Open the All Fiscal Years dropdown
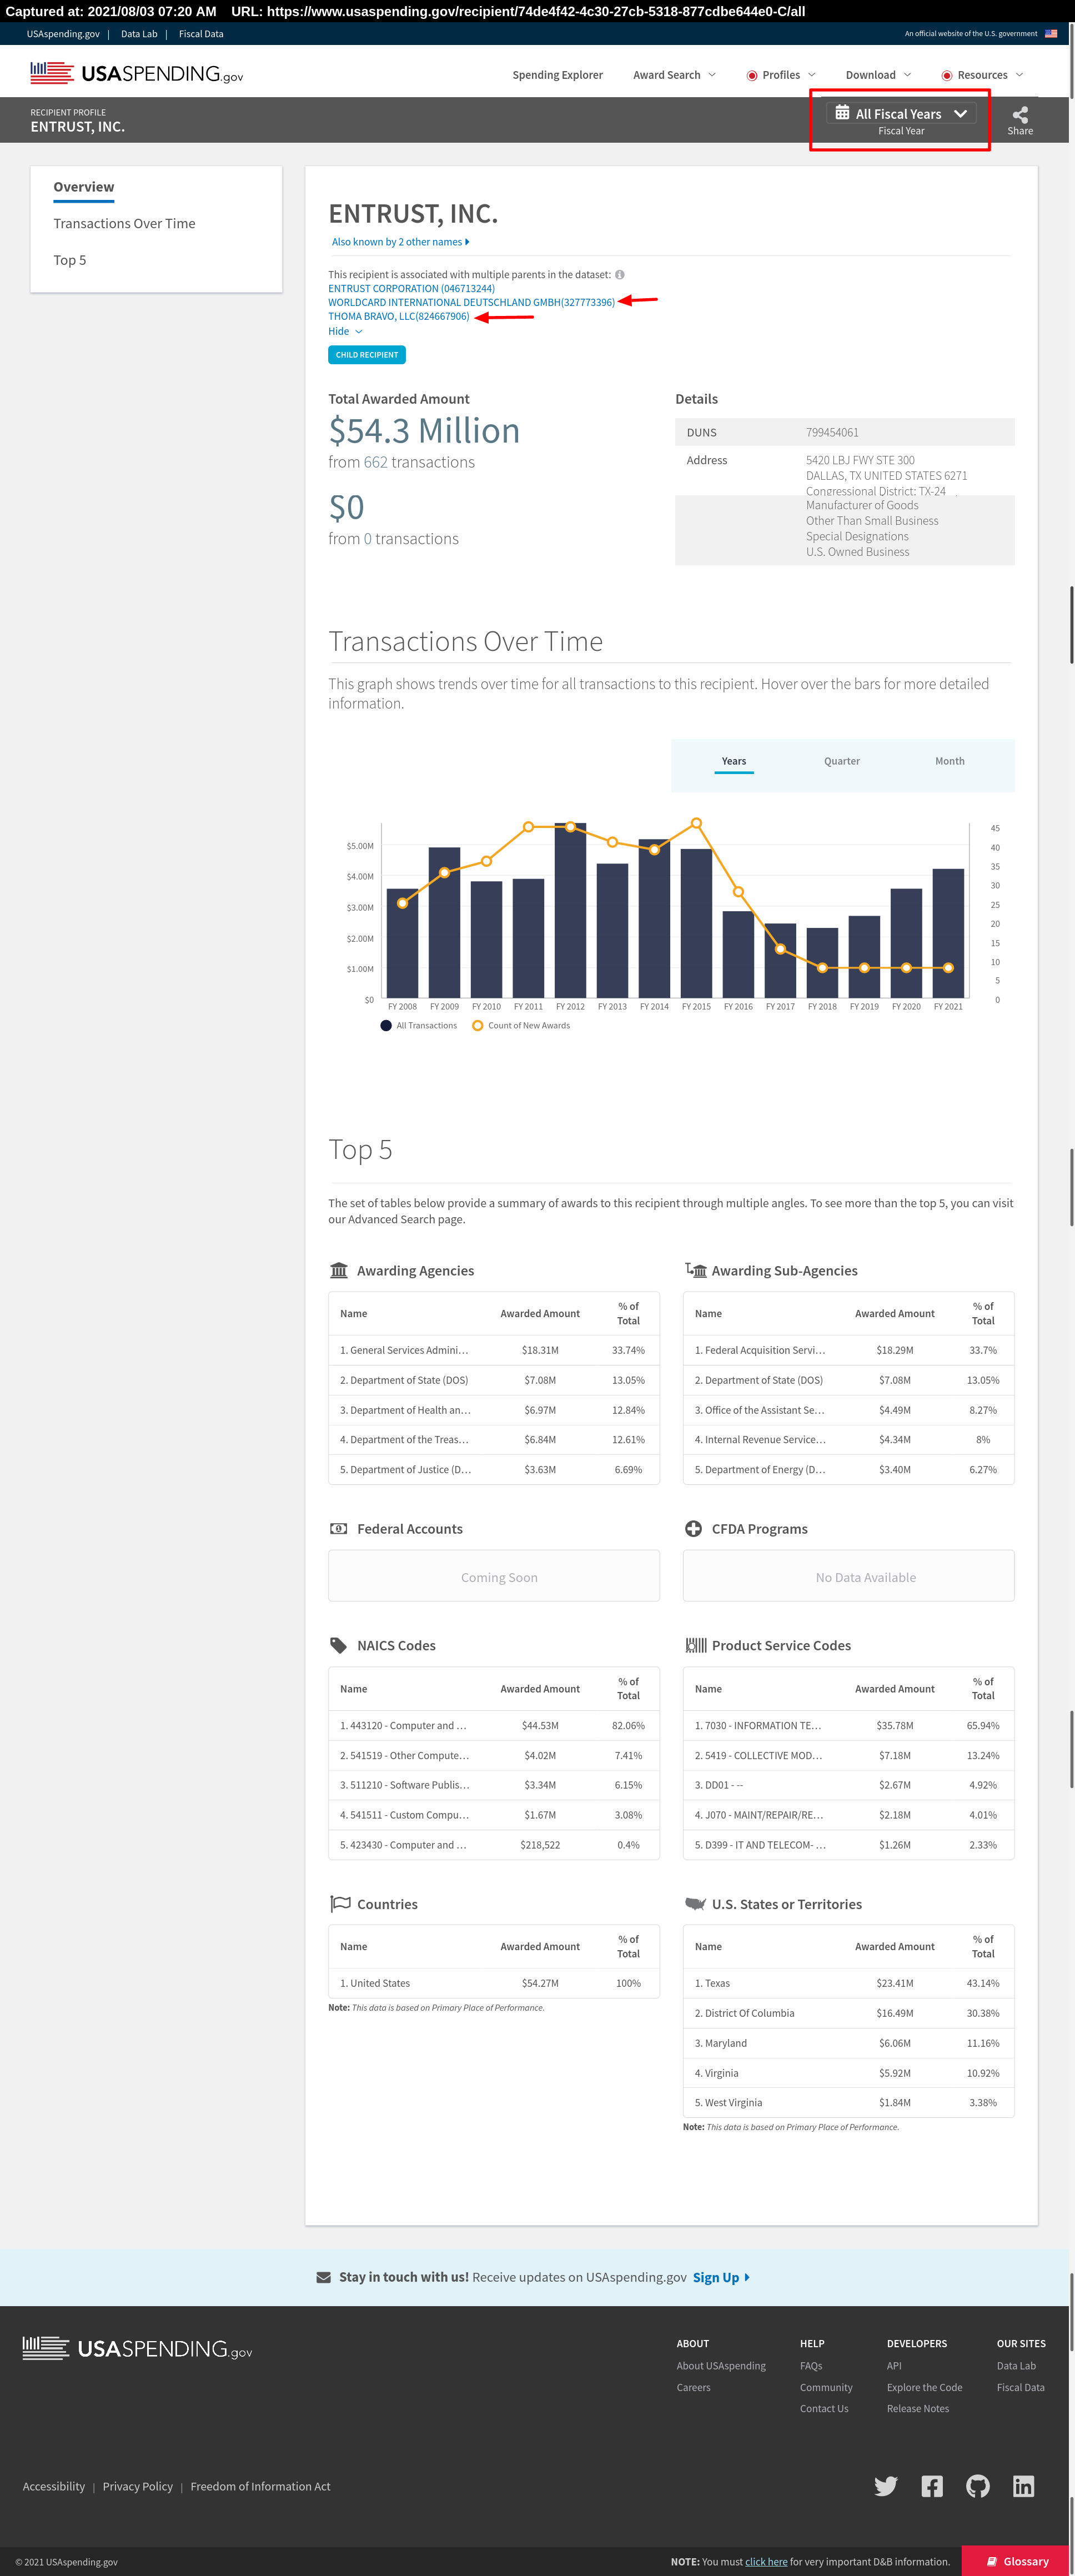1075x2576 pixels. point(901,113)
